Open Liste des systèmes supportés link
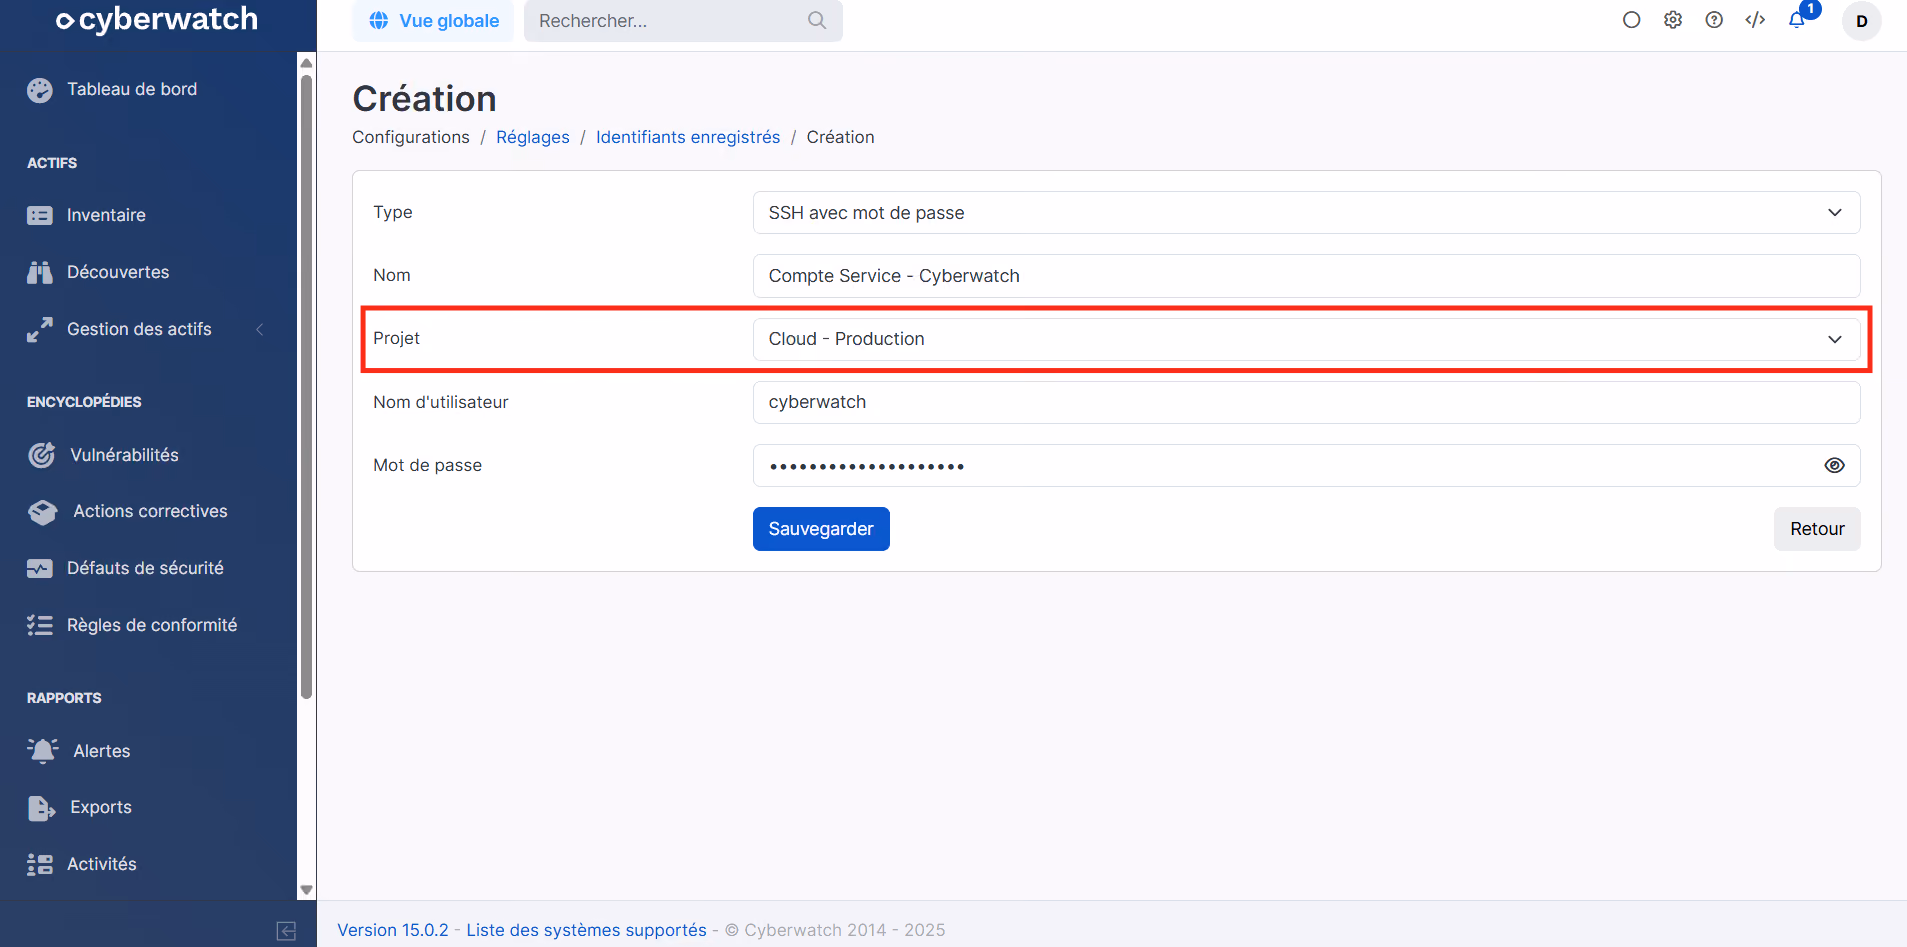 (586, 930)
